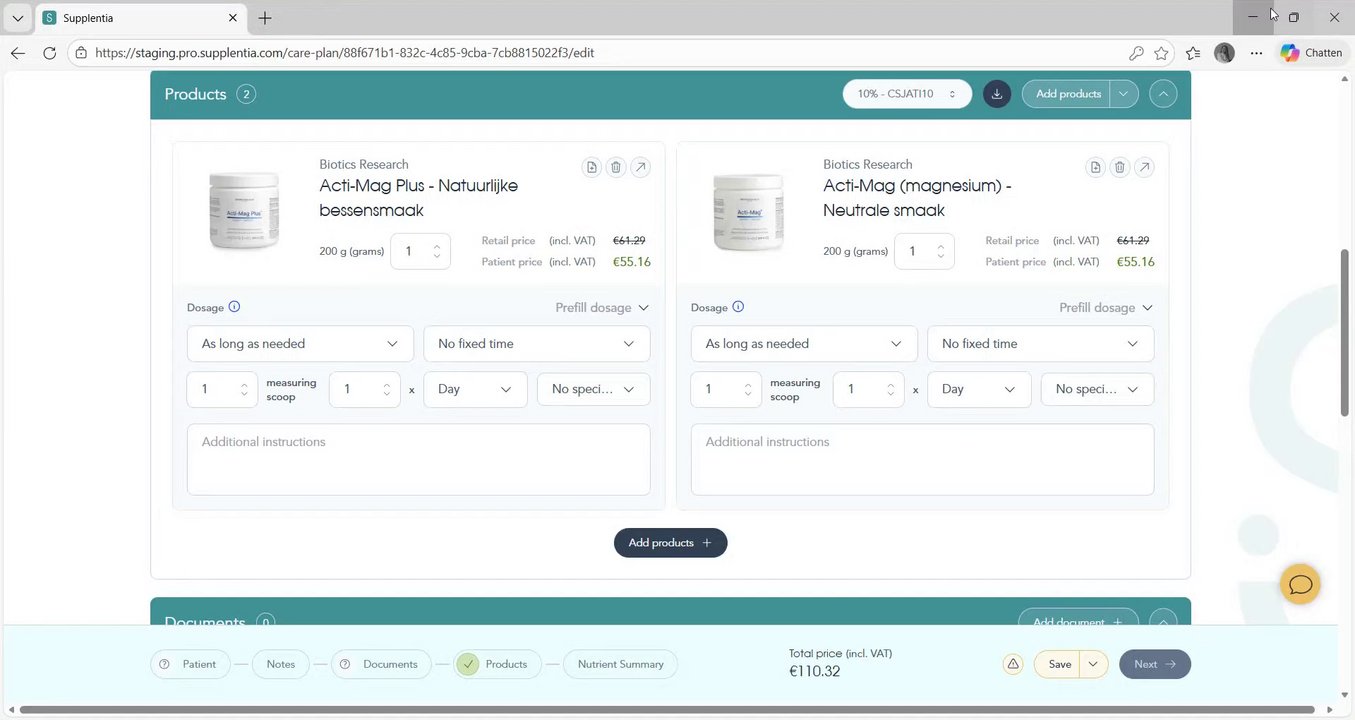Click Acti-Mag Plus product thumbnail
1355x720 pixels.
[243, 211]
